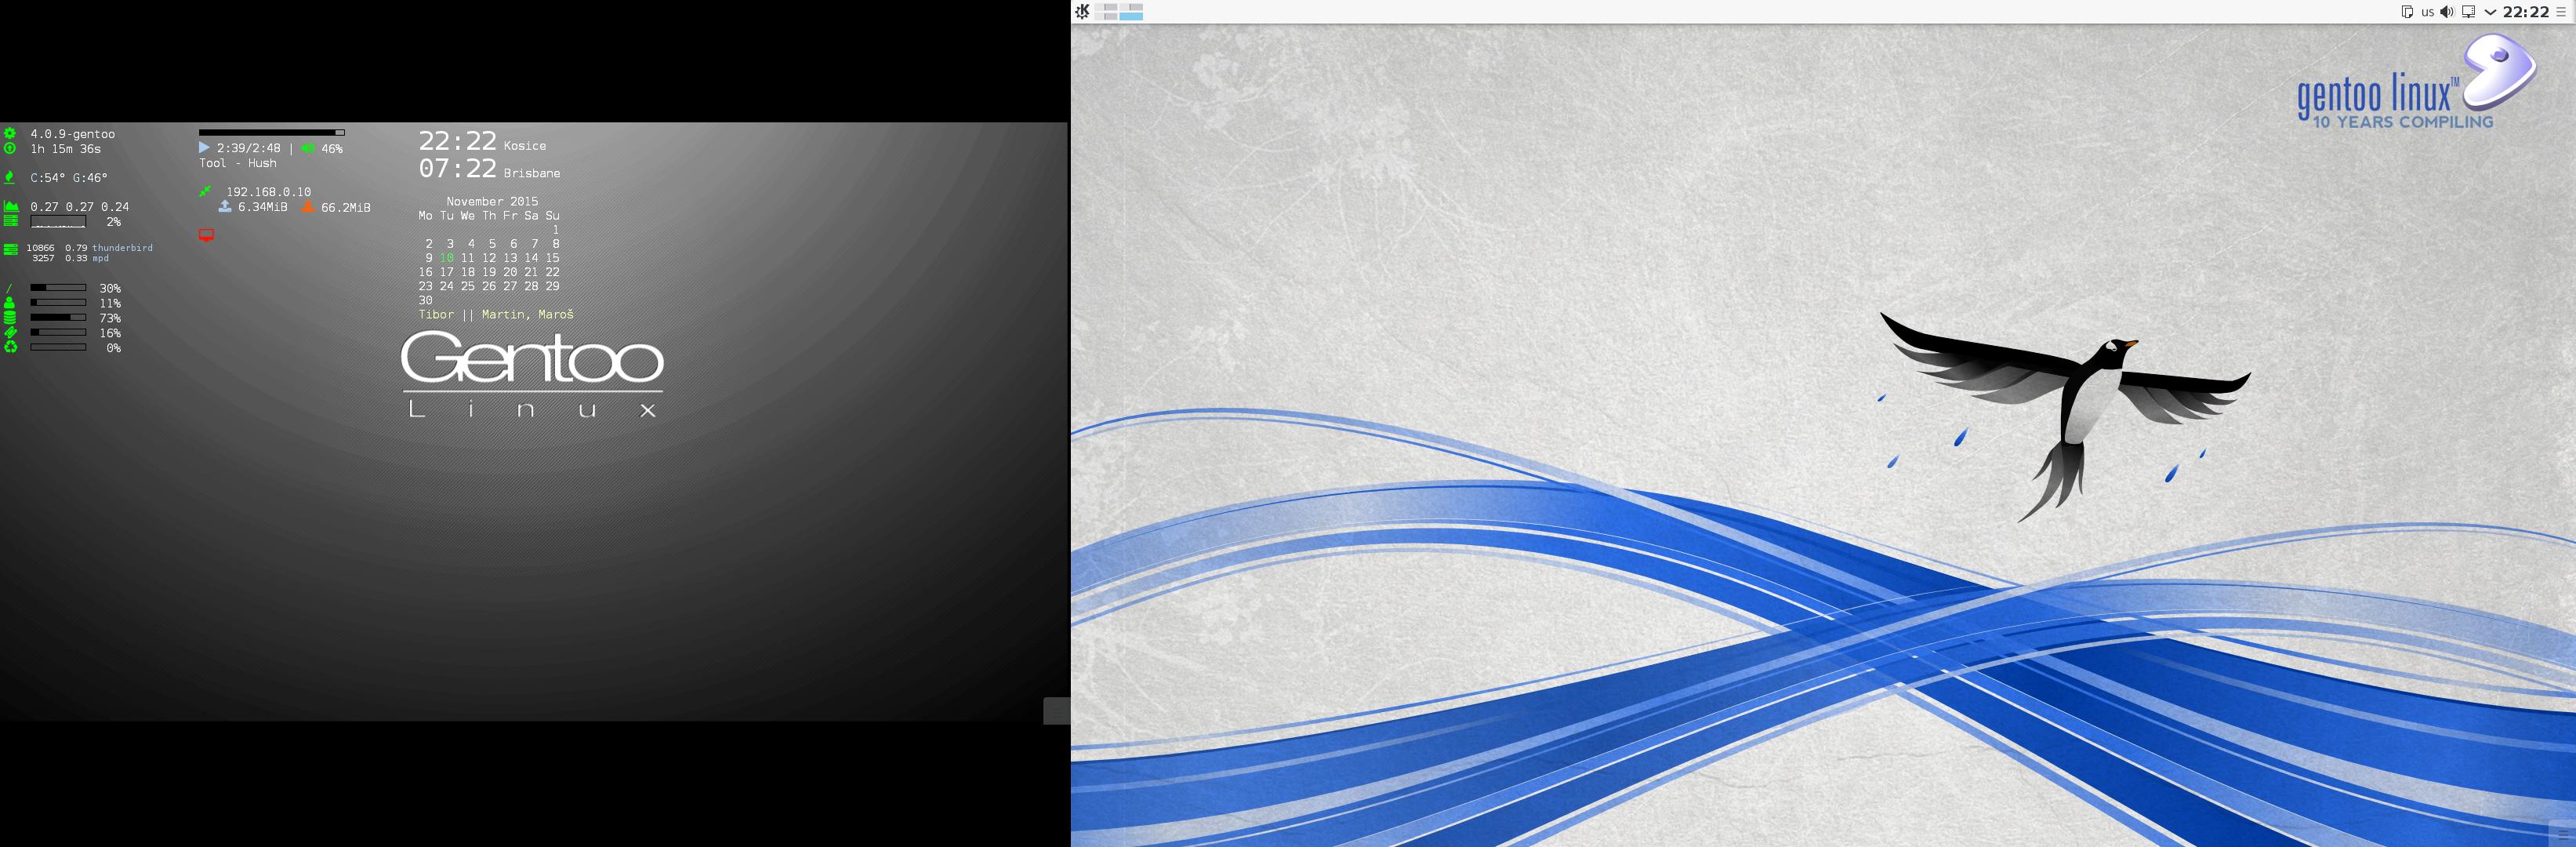This screenshot has width=2576, height=847.
Task: Open the network monitor tray icon
Action: pyautogui.click(x=2468, y=12)
